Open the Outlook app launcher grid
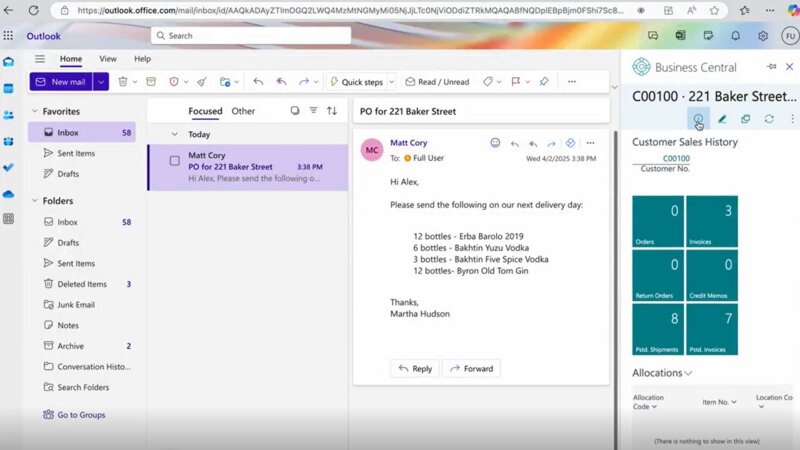 click(x=8, y=35)
